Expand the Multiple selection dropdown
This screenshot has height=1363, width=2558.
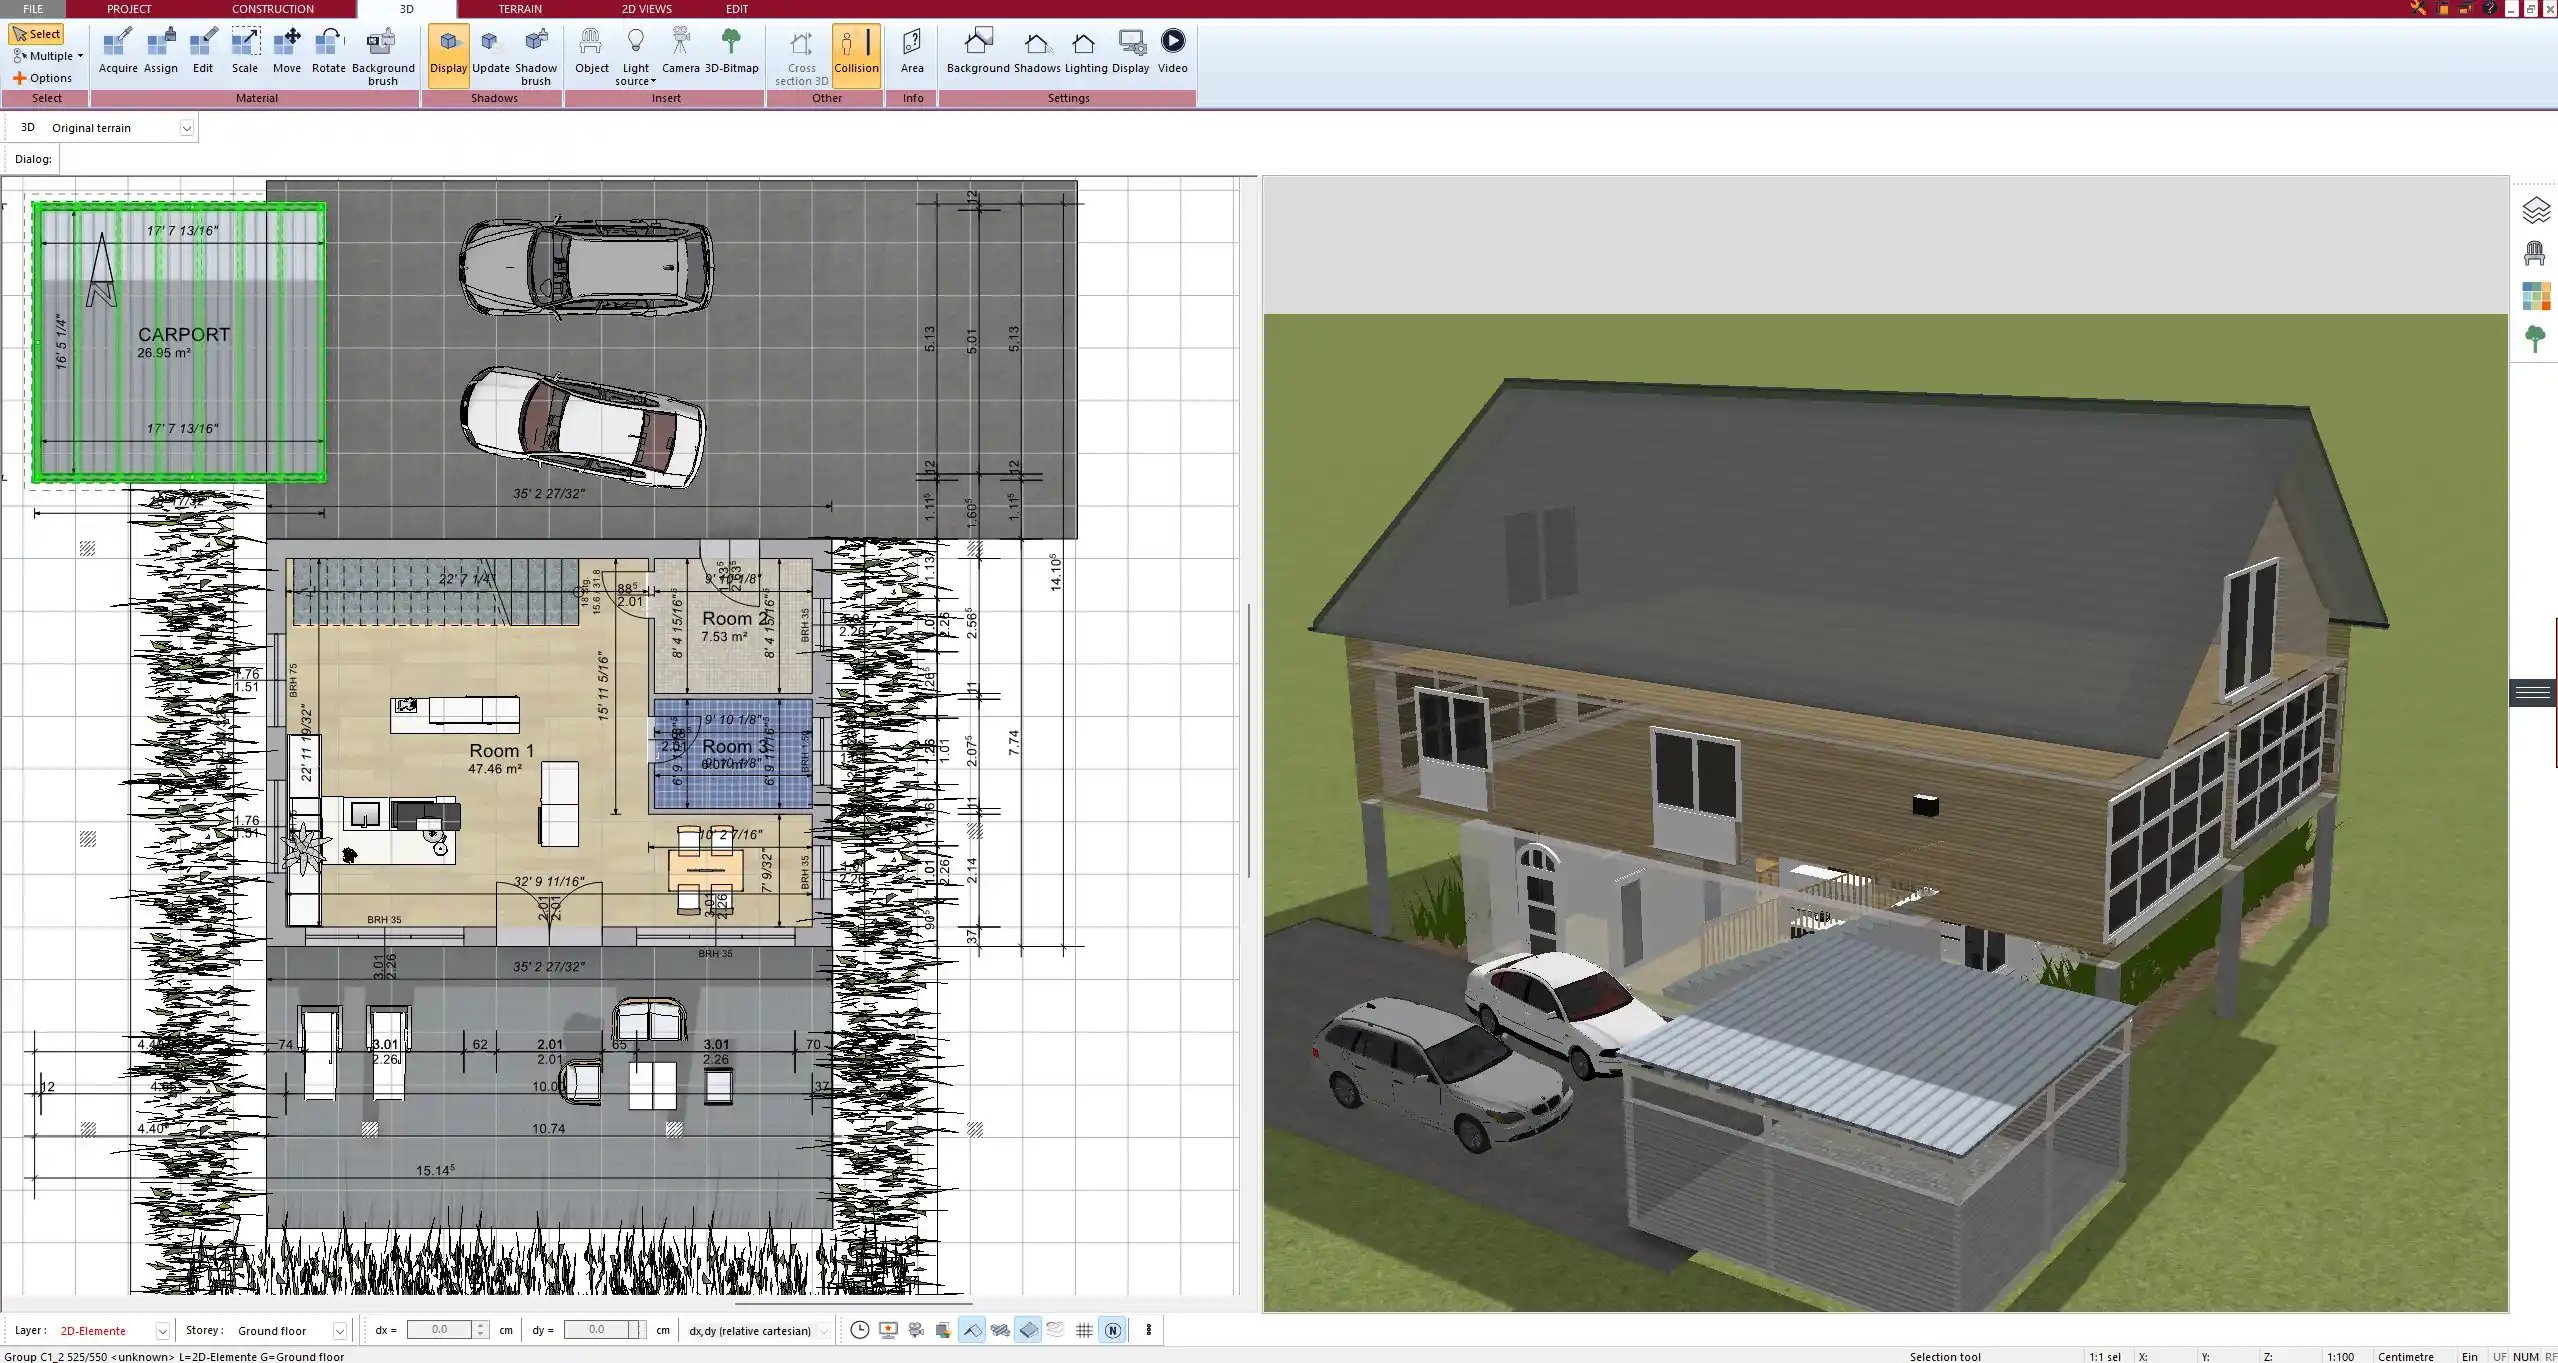pyautogui.click(x=80, y=56)
